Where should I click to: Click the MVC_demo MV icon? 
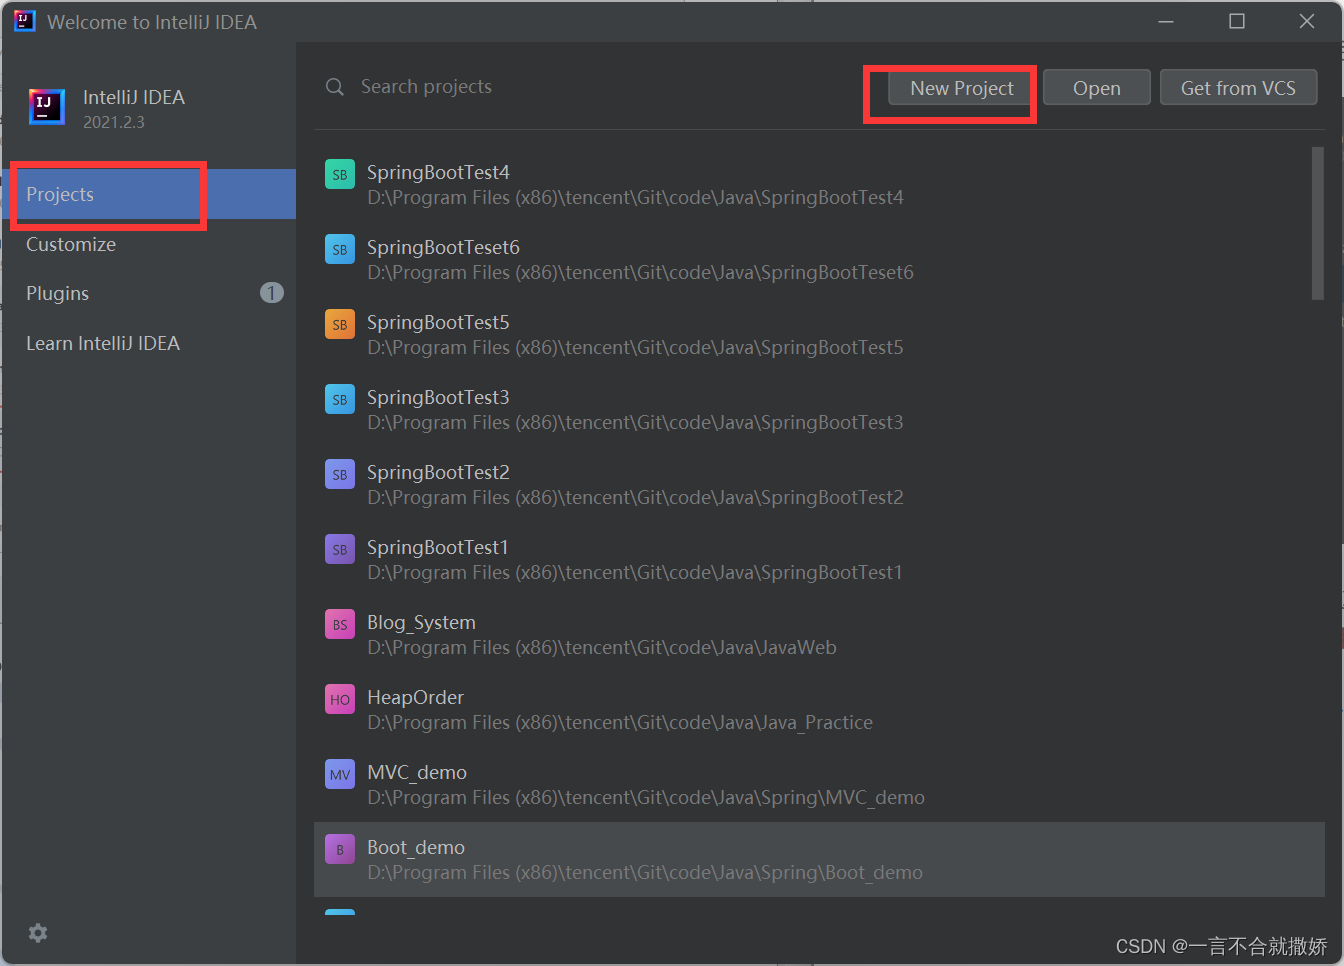tap(340, 774)
